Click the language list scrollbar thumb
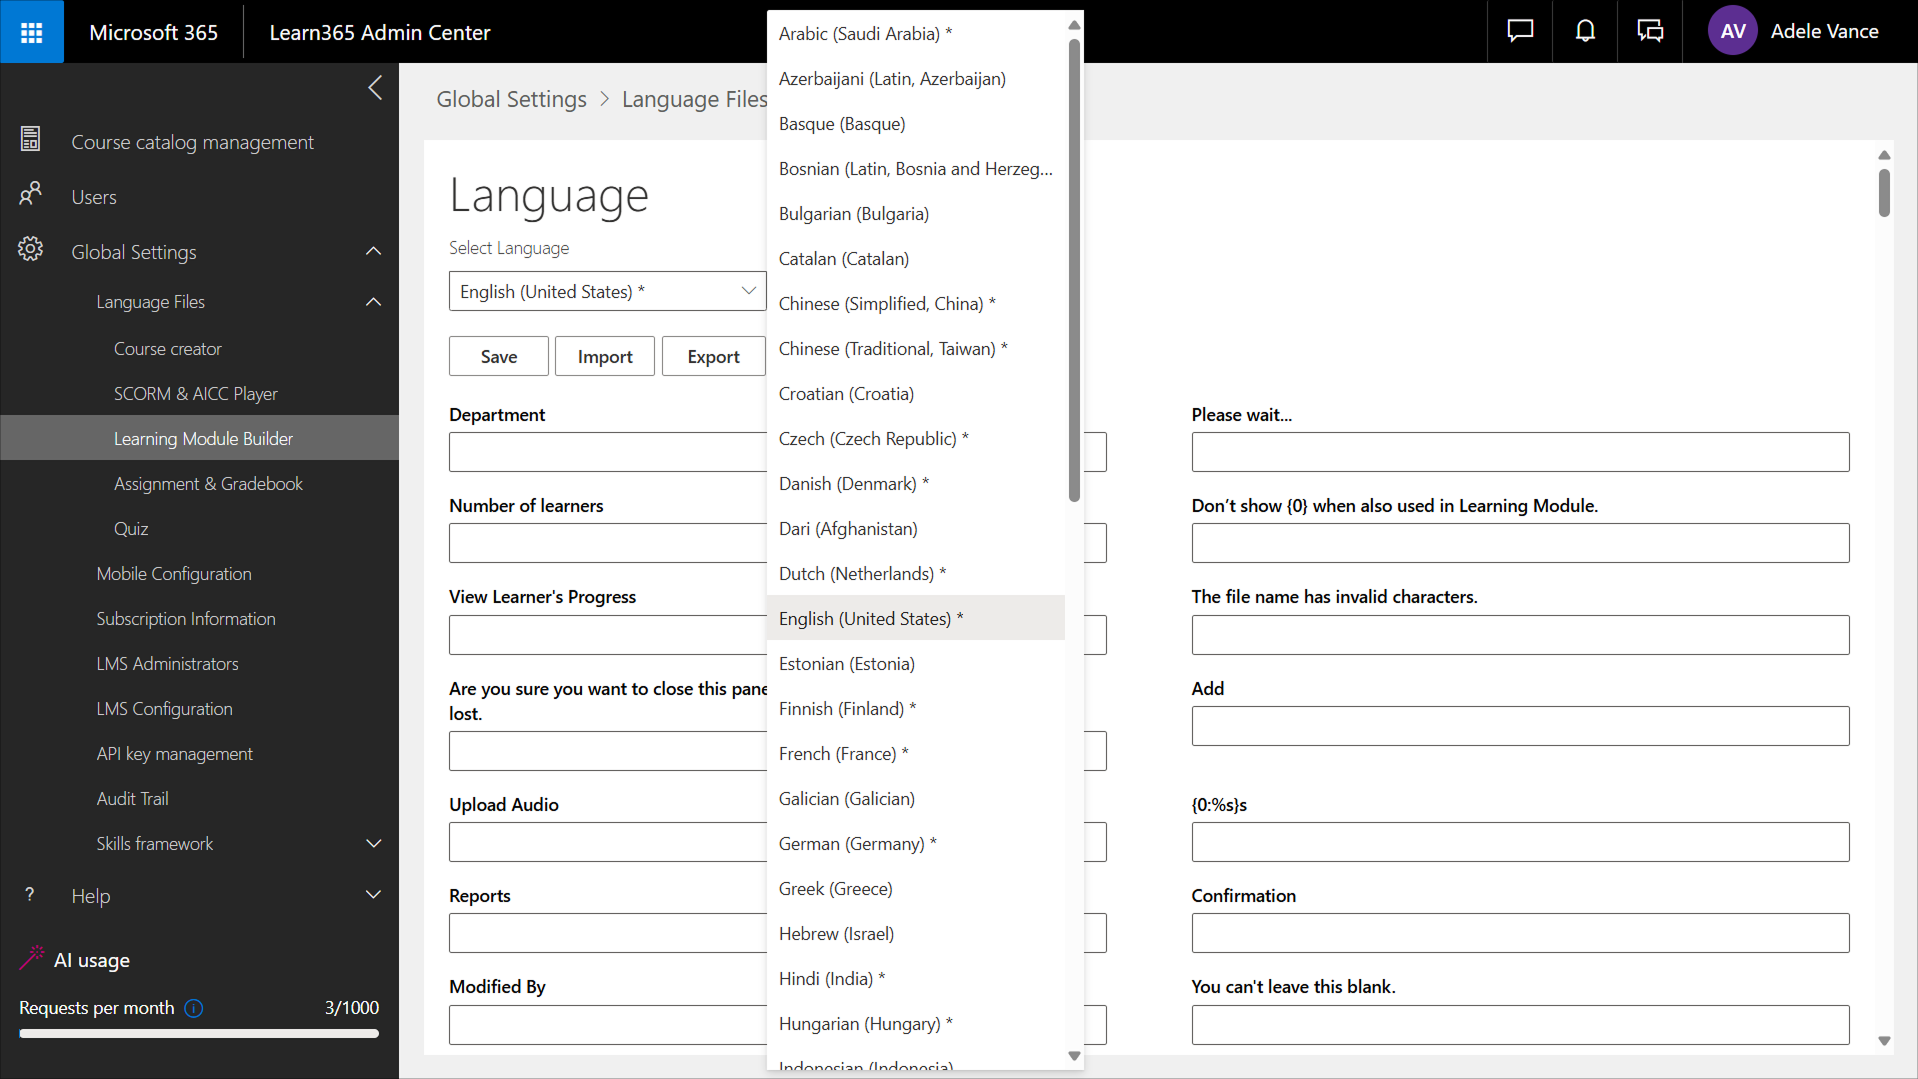This screenshot has width=1918, height=1079. pyautogui.click(x=1074, y=270)
